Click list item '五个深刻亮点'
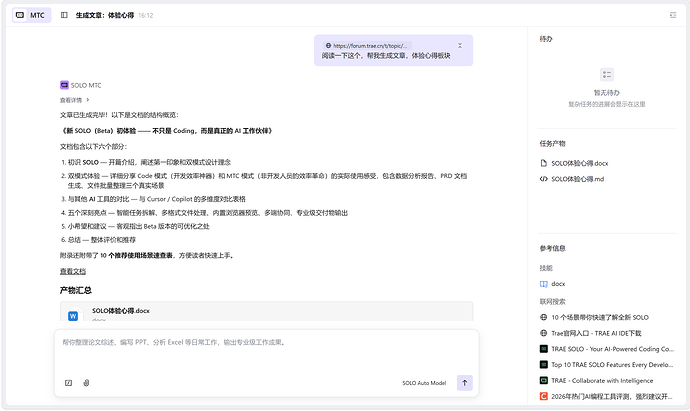The width and height of the screenshot is (690, 411). [208, 213]
